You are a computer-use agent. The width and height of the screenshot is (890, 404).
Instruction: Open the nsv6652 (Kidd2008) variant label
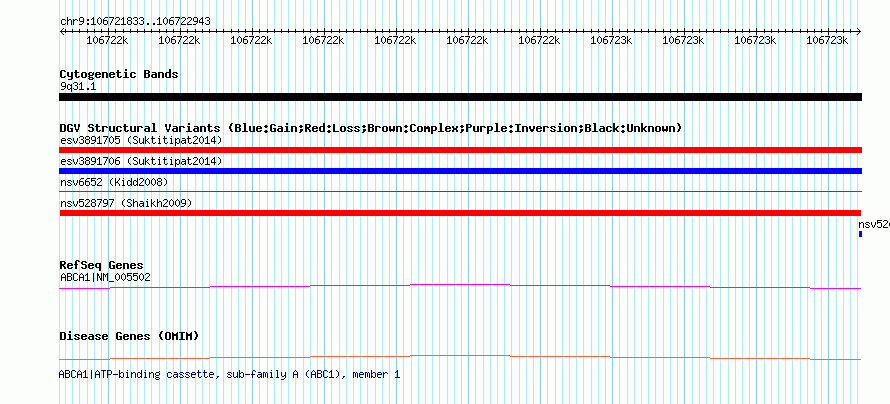[114, 182]
